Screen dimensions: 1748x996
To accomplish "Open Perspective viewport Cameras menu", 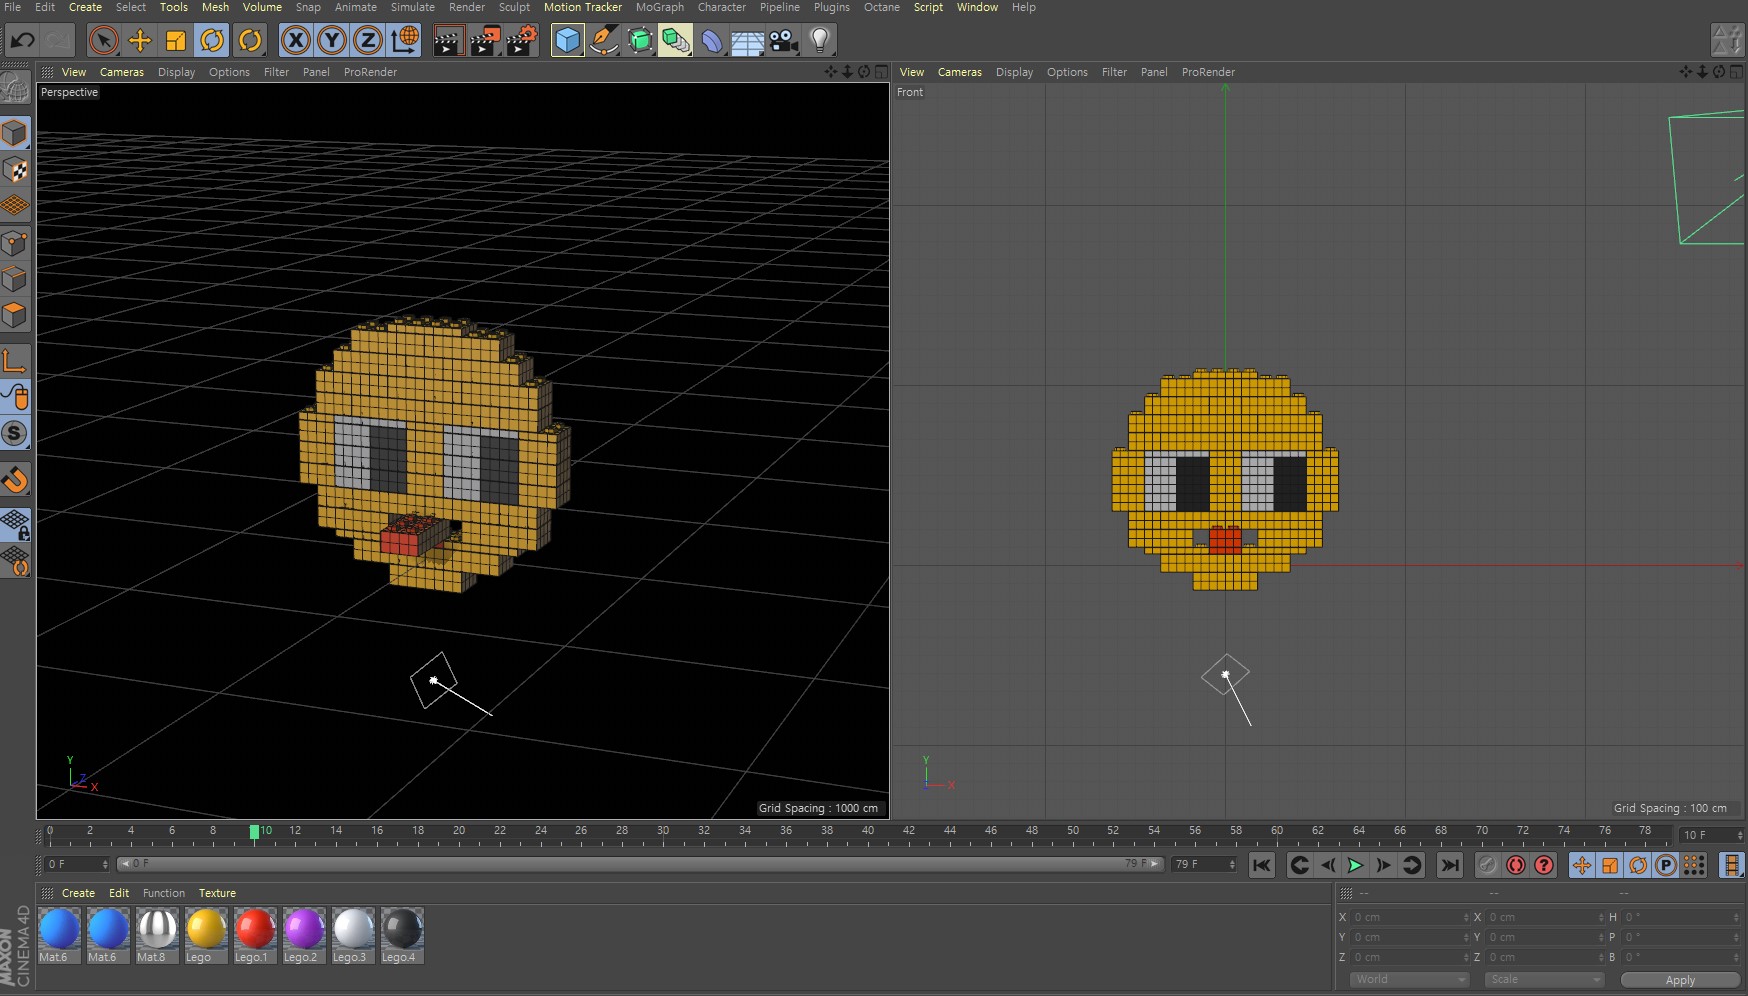I will coord(122,72).
